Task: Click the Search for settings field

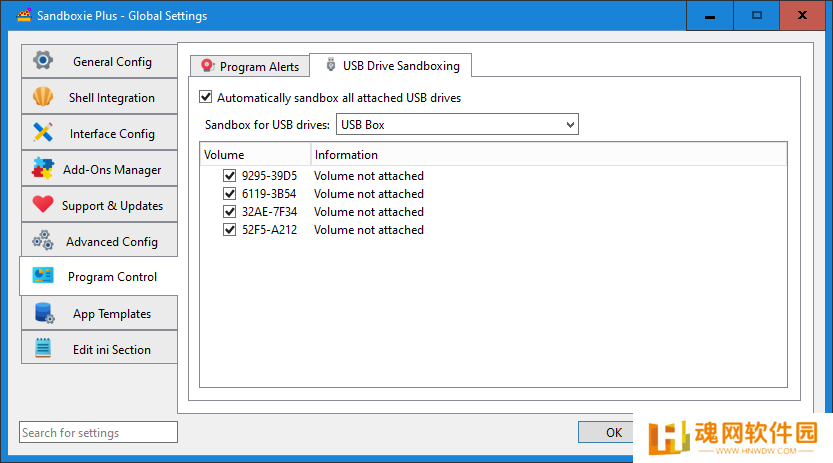Action: point(98,432)
